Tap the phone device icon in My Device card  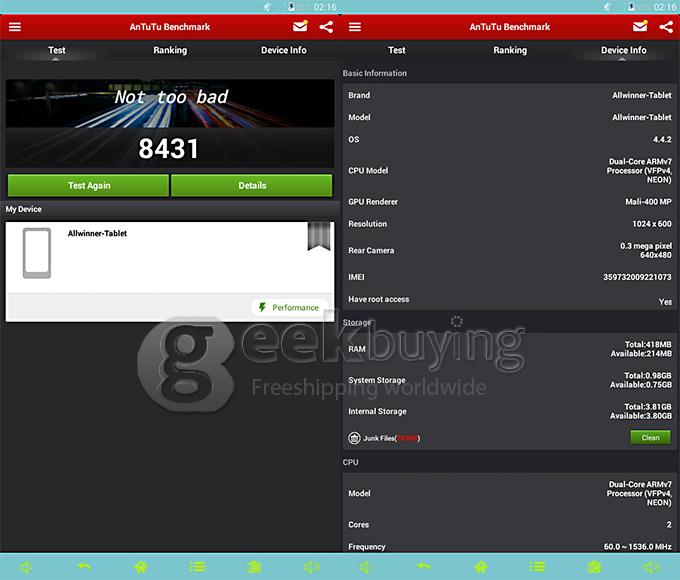(37, 253)
